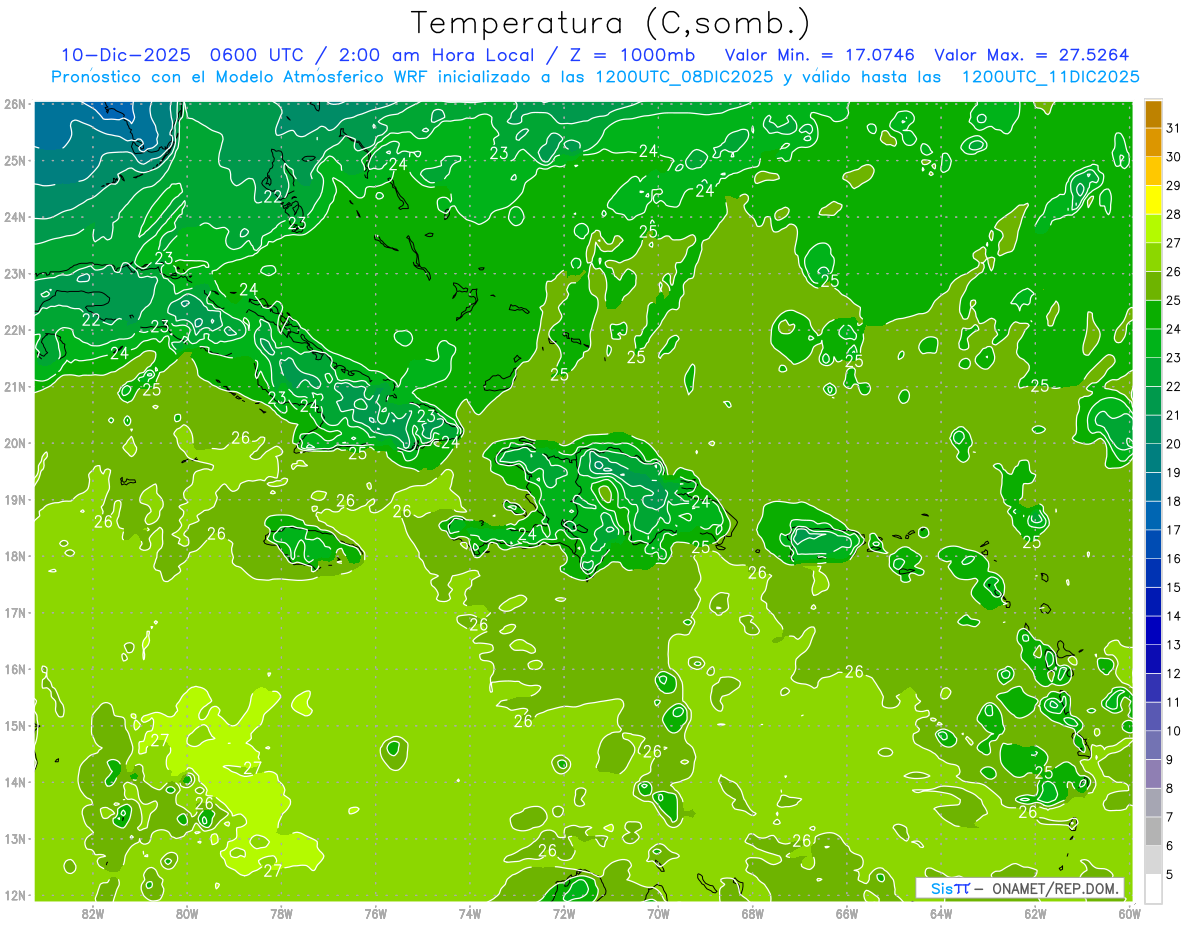Click the "21N" latitude label
Viewport: 1200px width, 927px height.
15,386
